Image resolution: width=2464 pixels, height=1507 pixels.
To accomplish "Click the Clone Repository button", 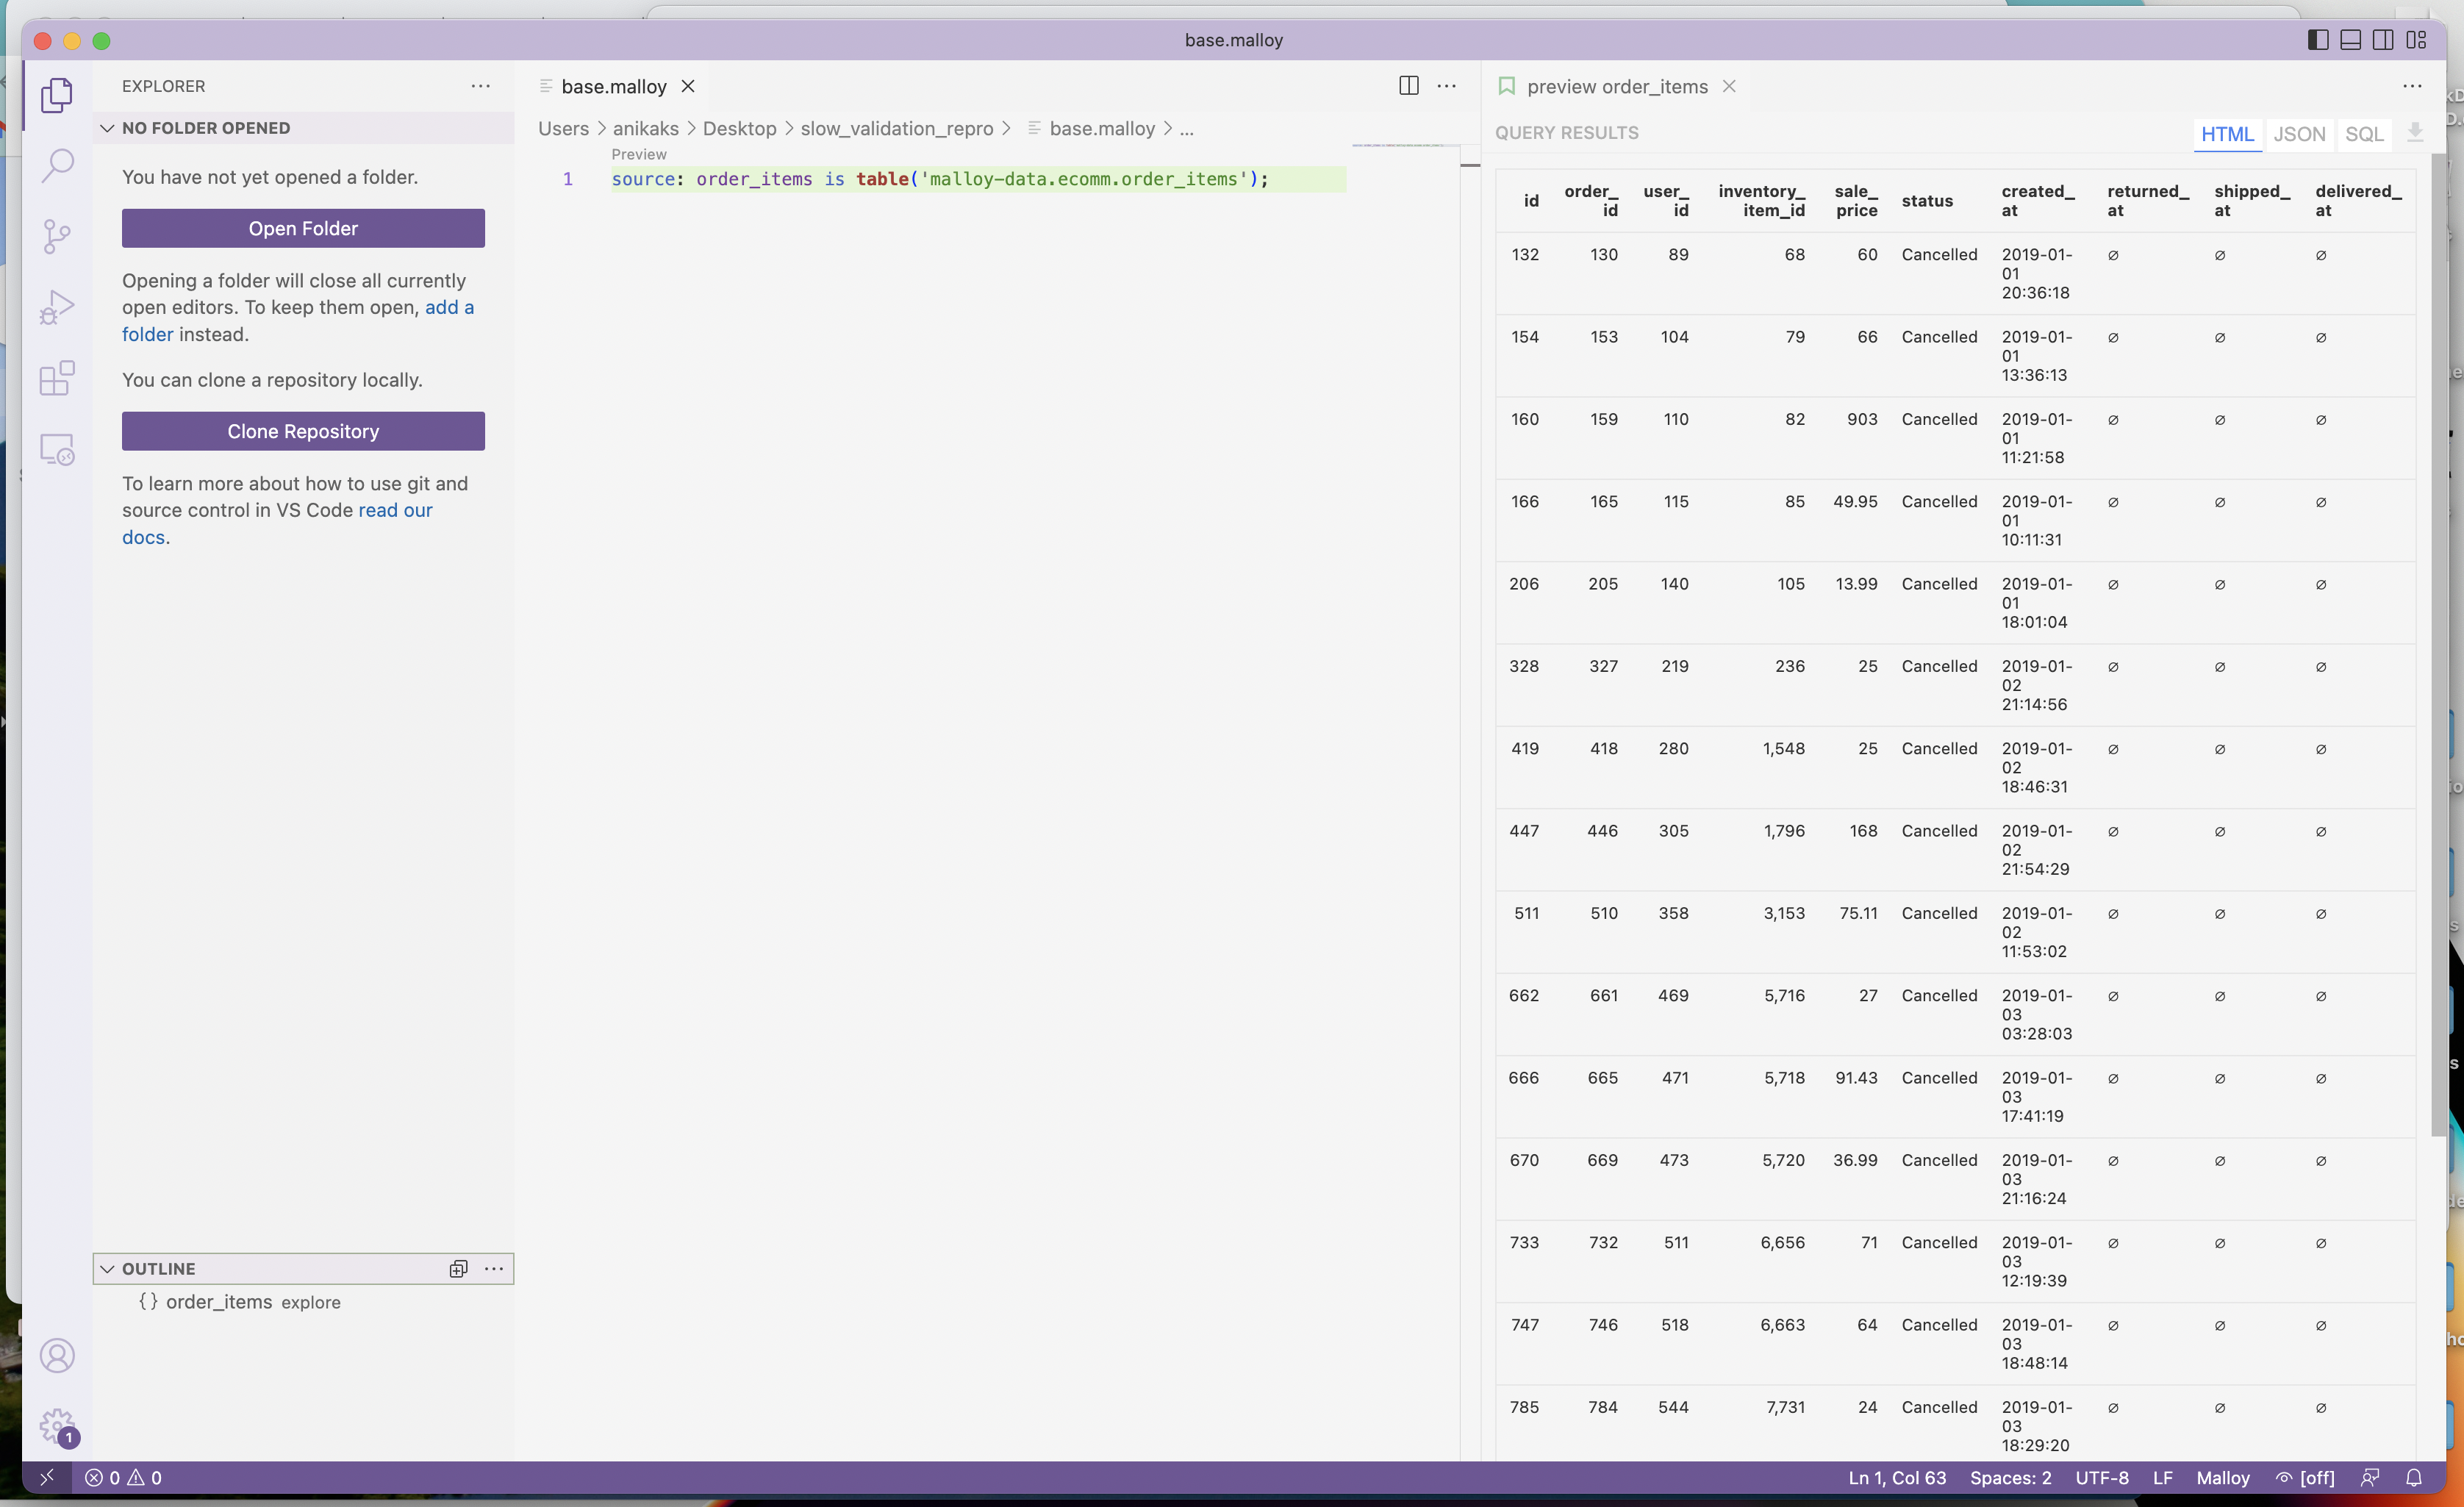I will (x=303, y=431).
